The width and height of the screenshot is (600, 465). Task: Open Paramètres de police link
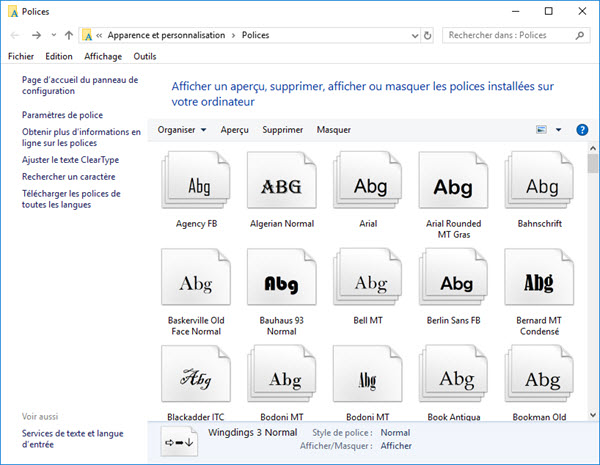click(62, 115)
